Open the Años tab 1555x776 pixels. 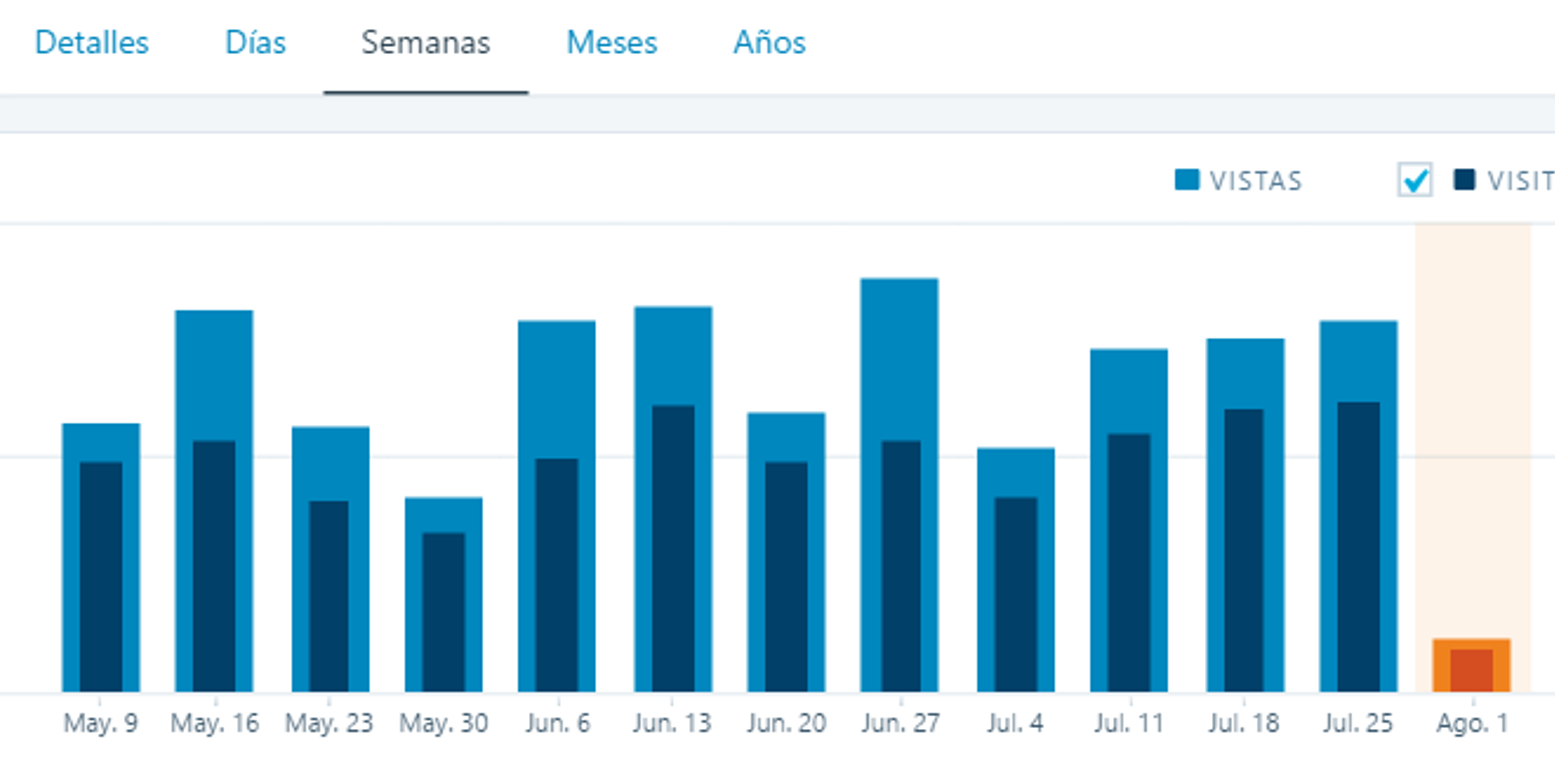[x=769, y=43]
